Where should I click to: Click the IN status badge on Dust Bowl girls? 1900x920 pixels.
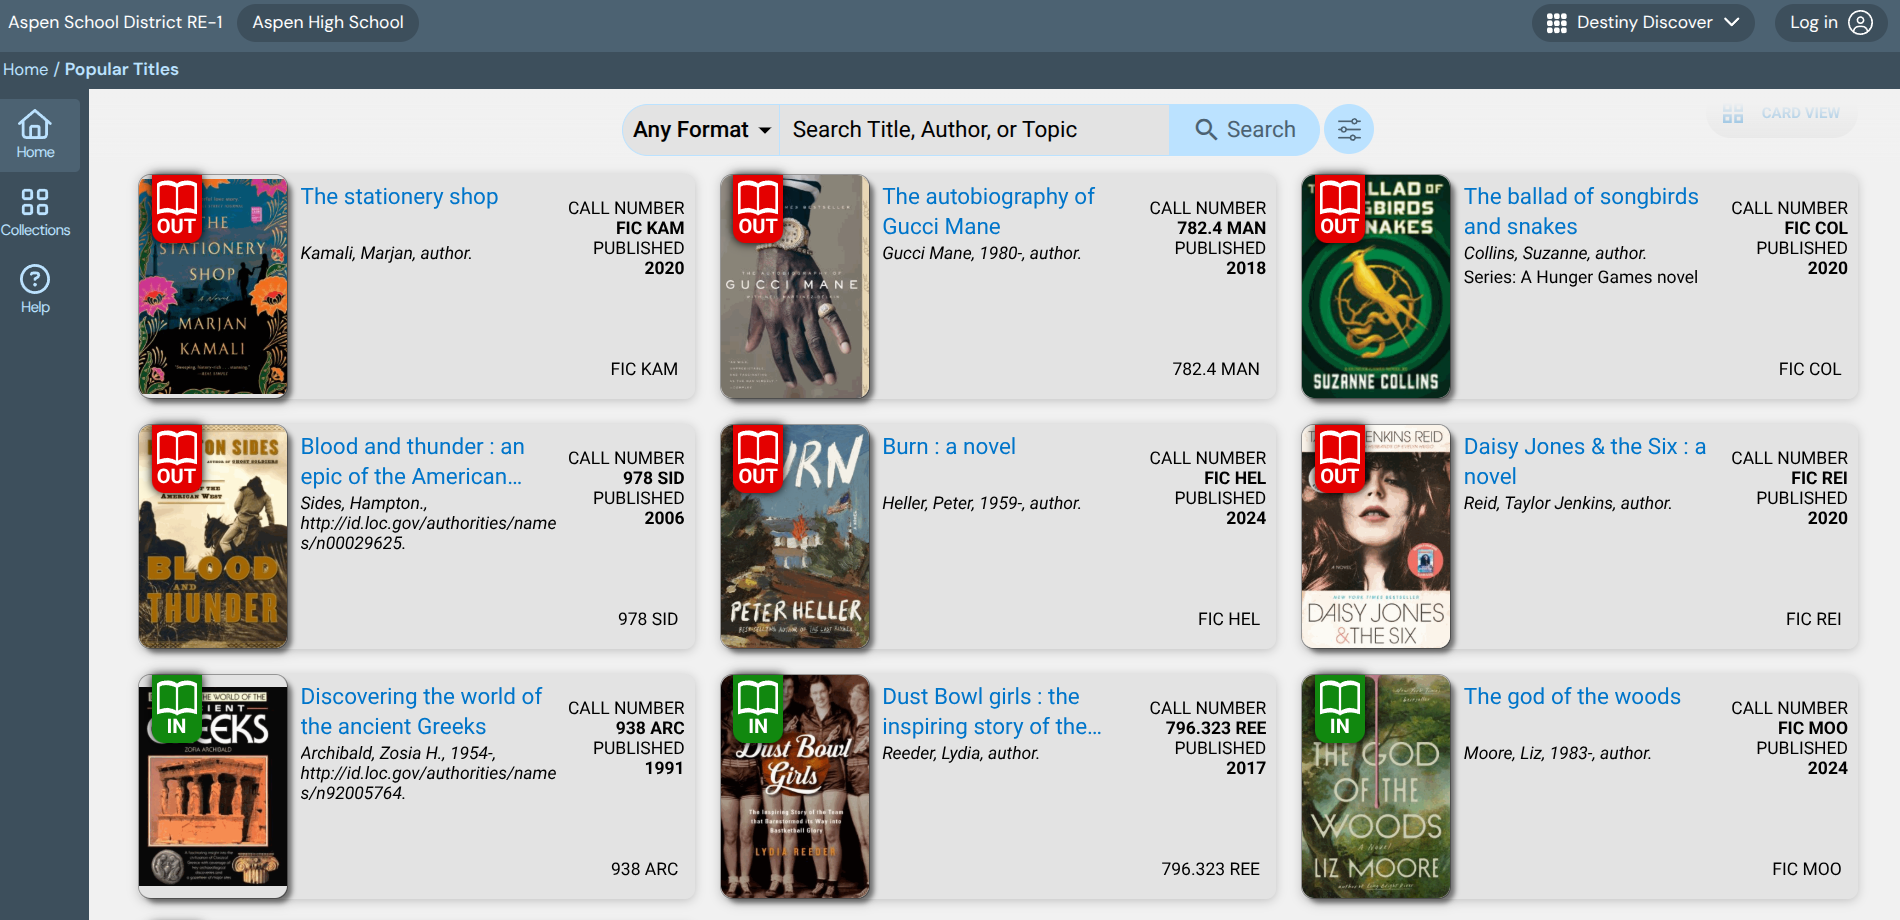click(758, 709)
